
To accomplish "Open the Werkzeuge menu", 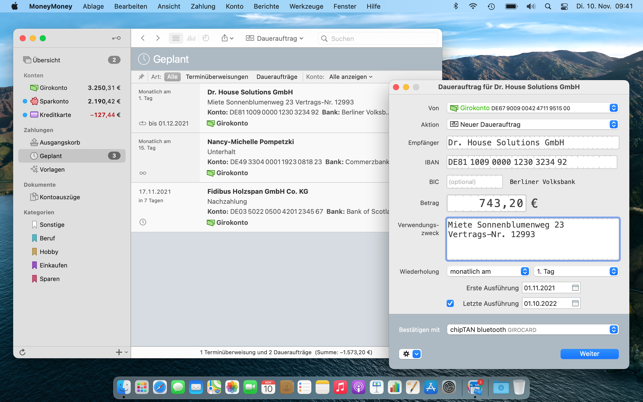I will [x=306, y=6].
